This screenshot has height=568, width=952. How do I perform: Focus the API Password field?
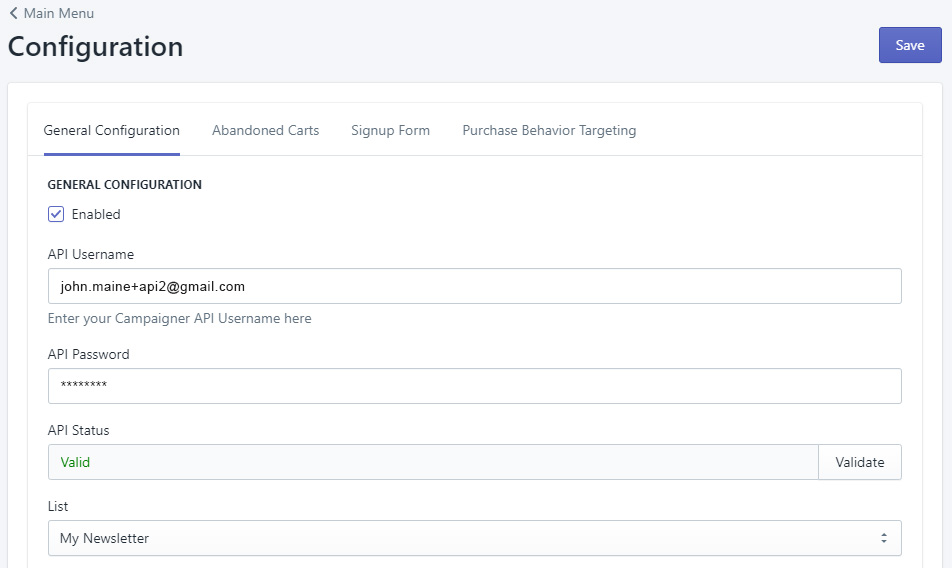click(475, 386)
